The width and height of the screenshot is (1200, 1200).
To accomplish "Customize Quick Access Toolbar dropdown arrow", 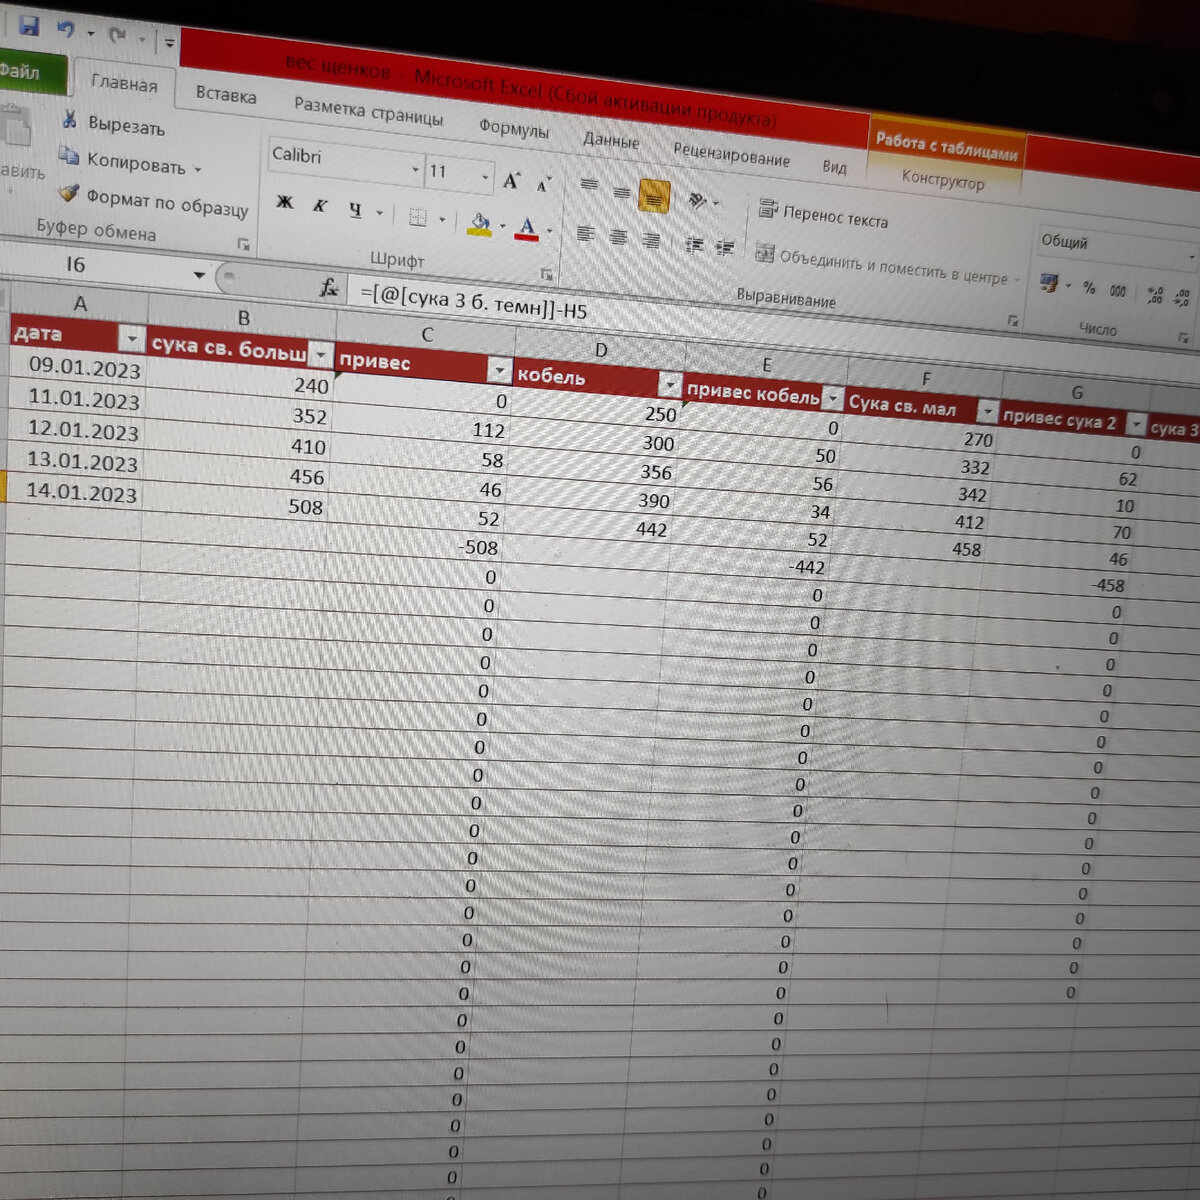I will tap(168, 43).
